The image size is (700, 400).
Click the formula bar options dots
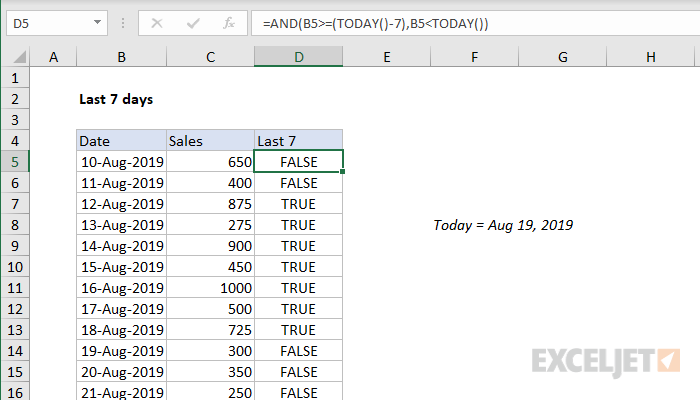123,23
